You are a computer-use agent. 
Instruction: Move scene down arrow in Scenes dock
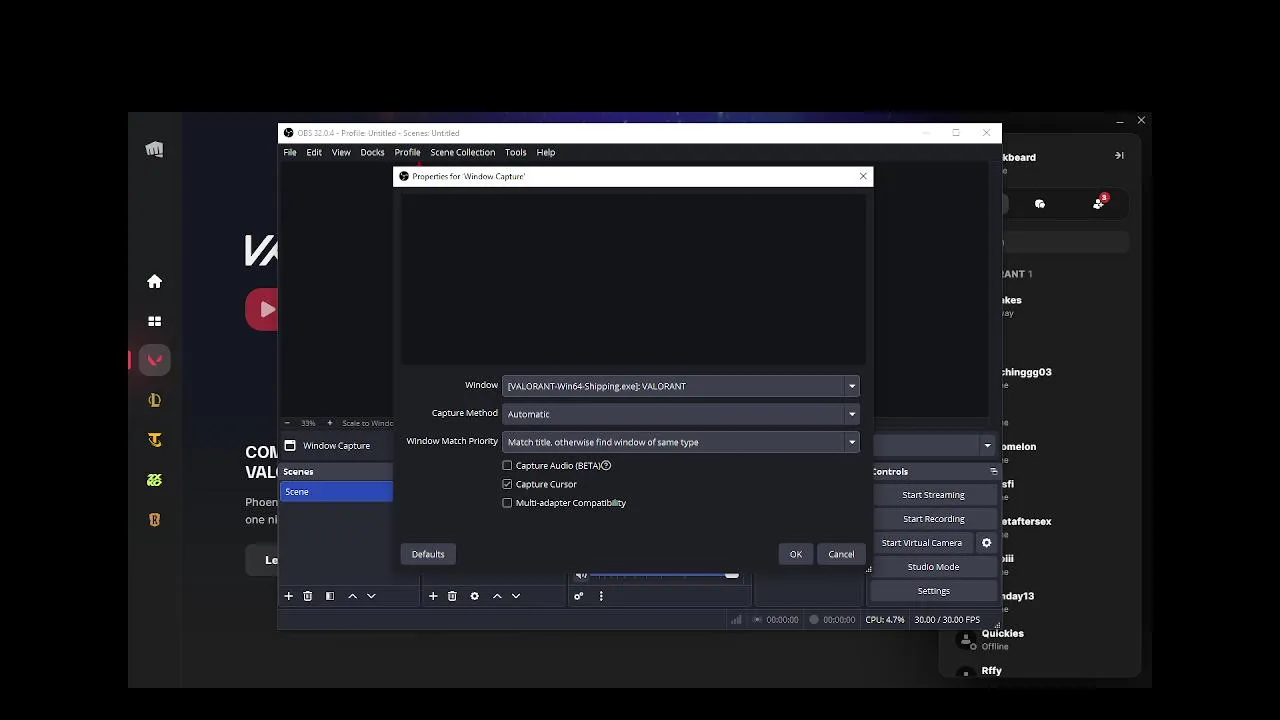(x=371, y=596)
